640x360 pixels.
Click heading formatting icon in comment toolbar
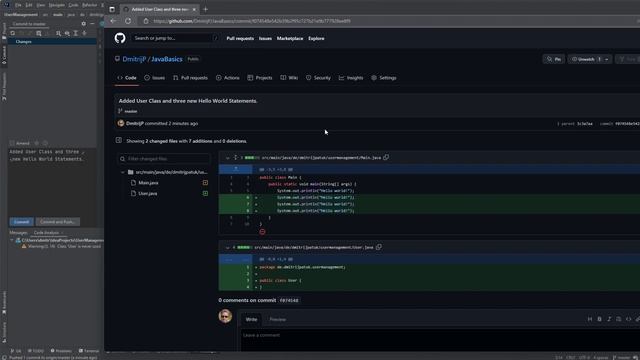(590, 319)
